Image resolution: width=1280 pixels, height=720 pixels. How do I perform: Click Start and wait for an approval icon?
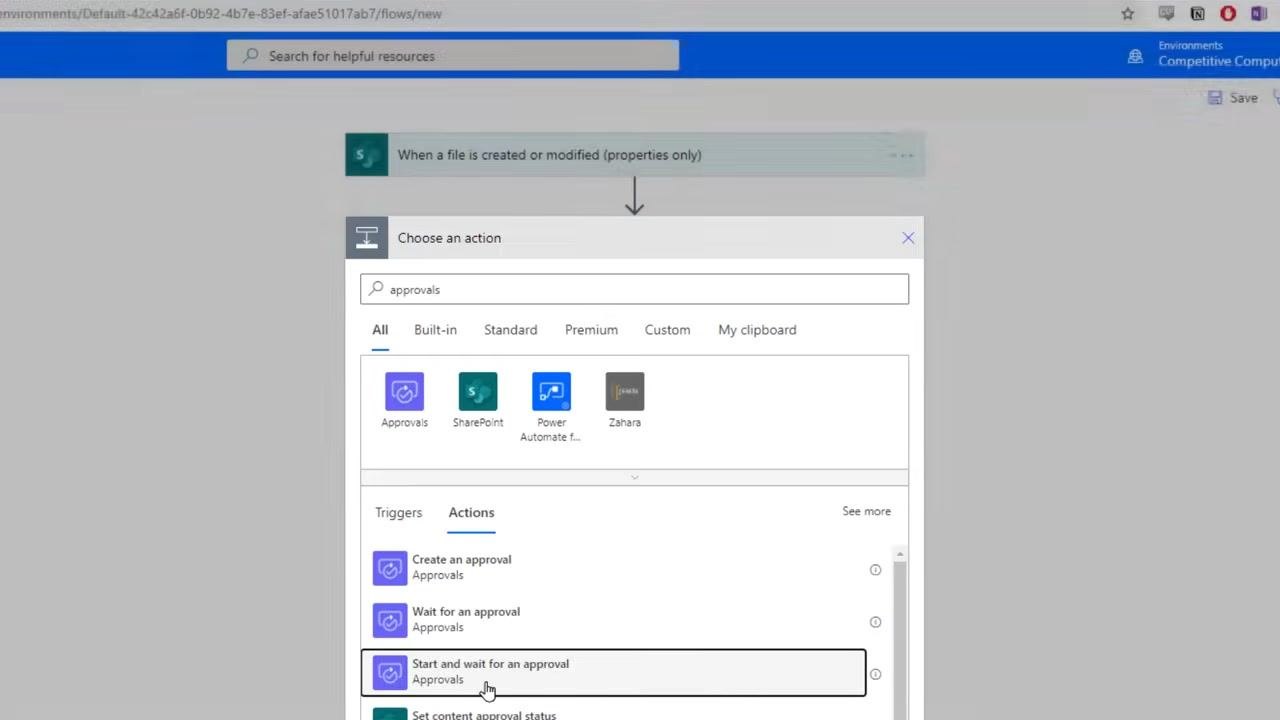(390, 672)
